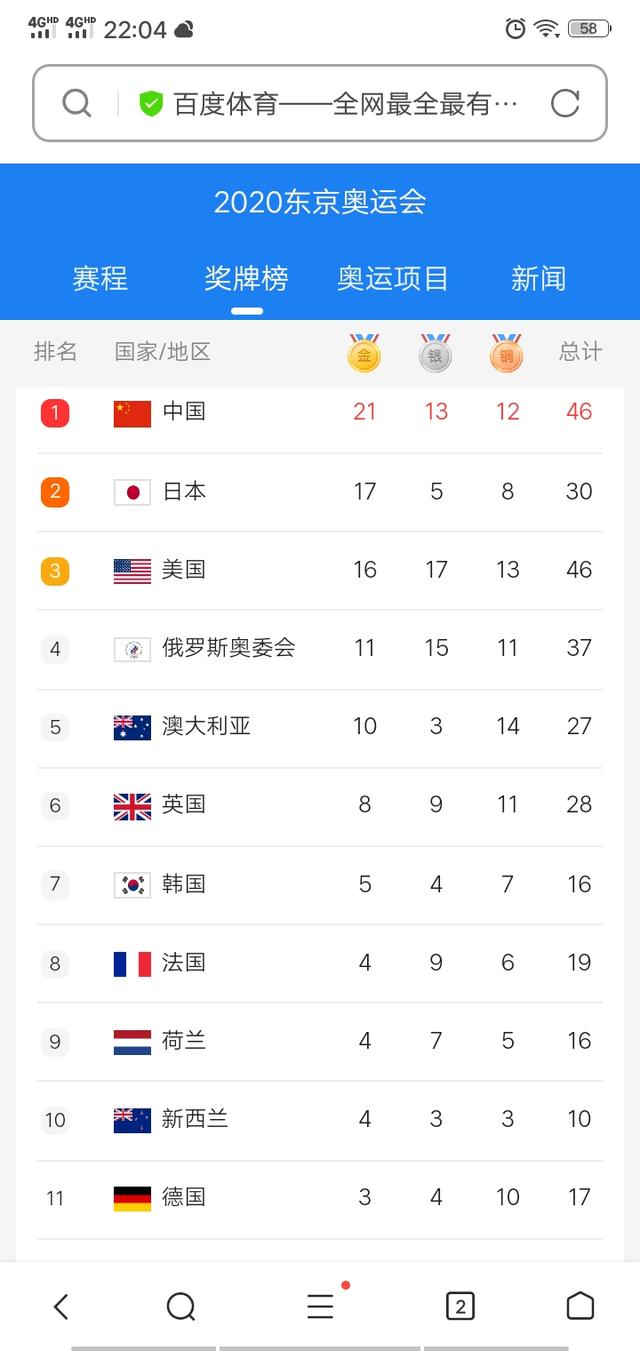This screenshot has height=1351, width=640.
Task: Tap the green security shield icon
Action: (x=151, y=103)
